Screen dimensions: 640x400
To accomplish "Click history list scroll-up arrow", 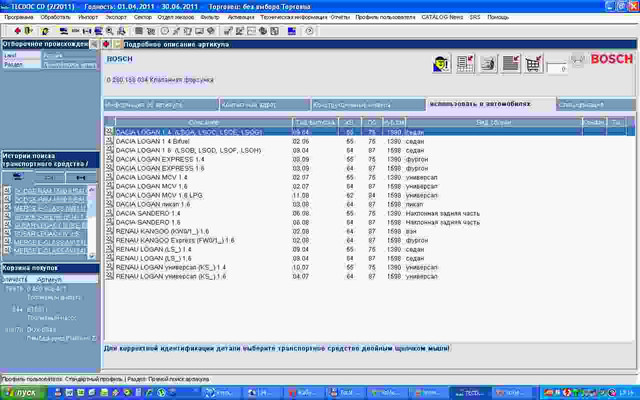I will coord(92,189).
